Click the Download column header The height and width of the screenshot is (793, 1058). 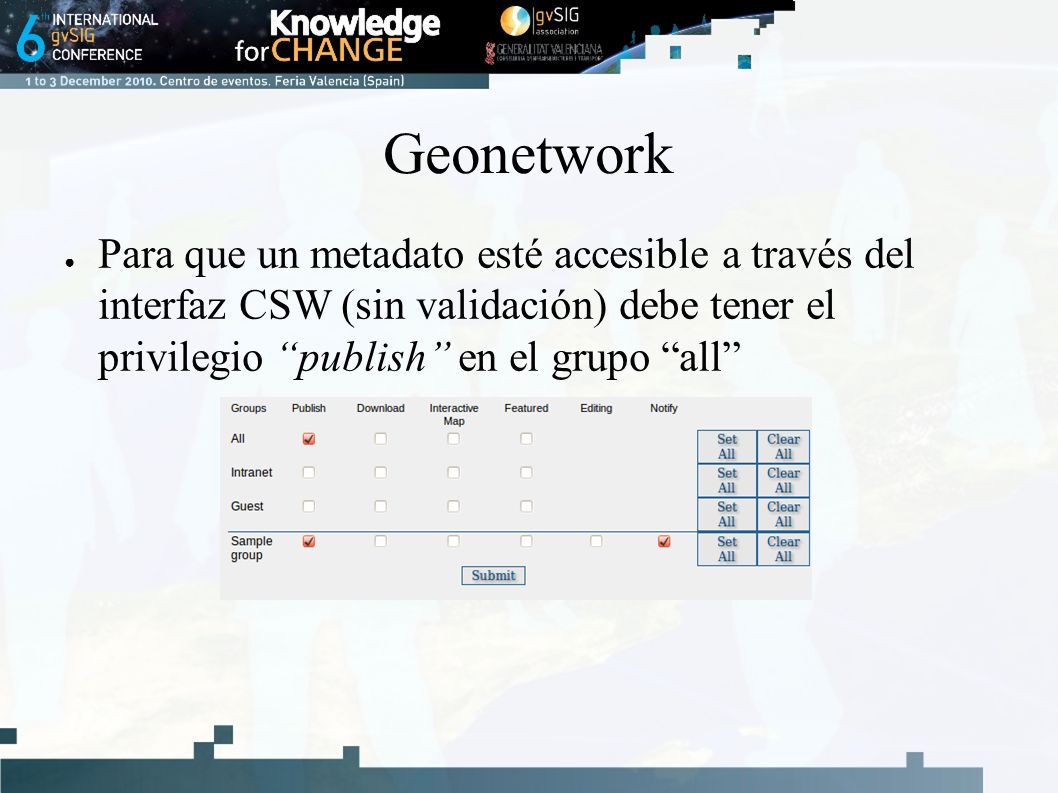(381, 408)
